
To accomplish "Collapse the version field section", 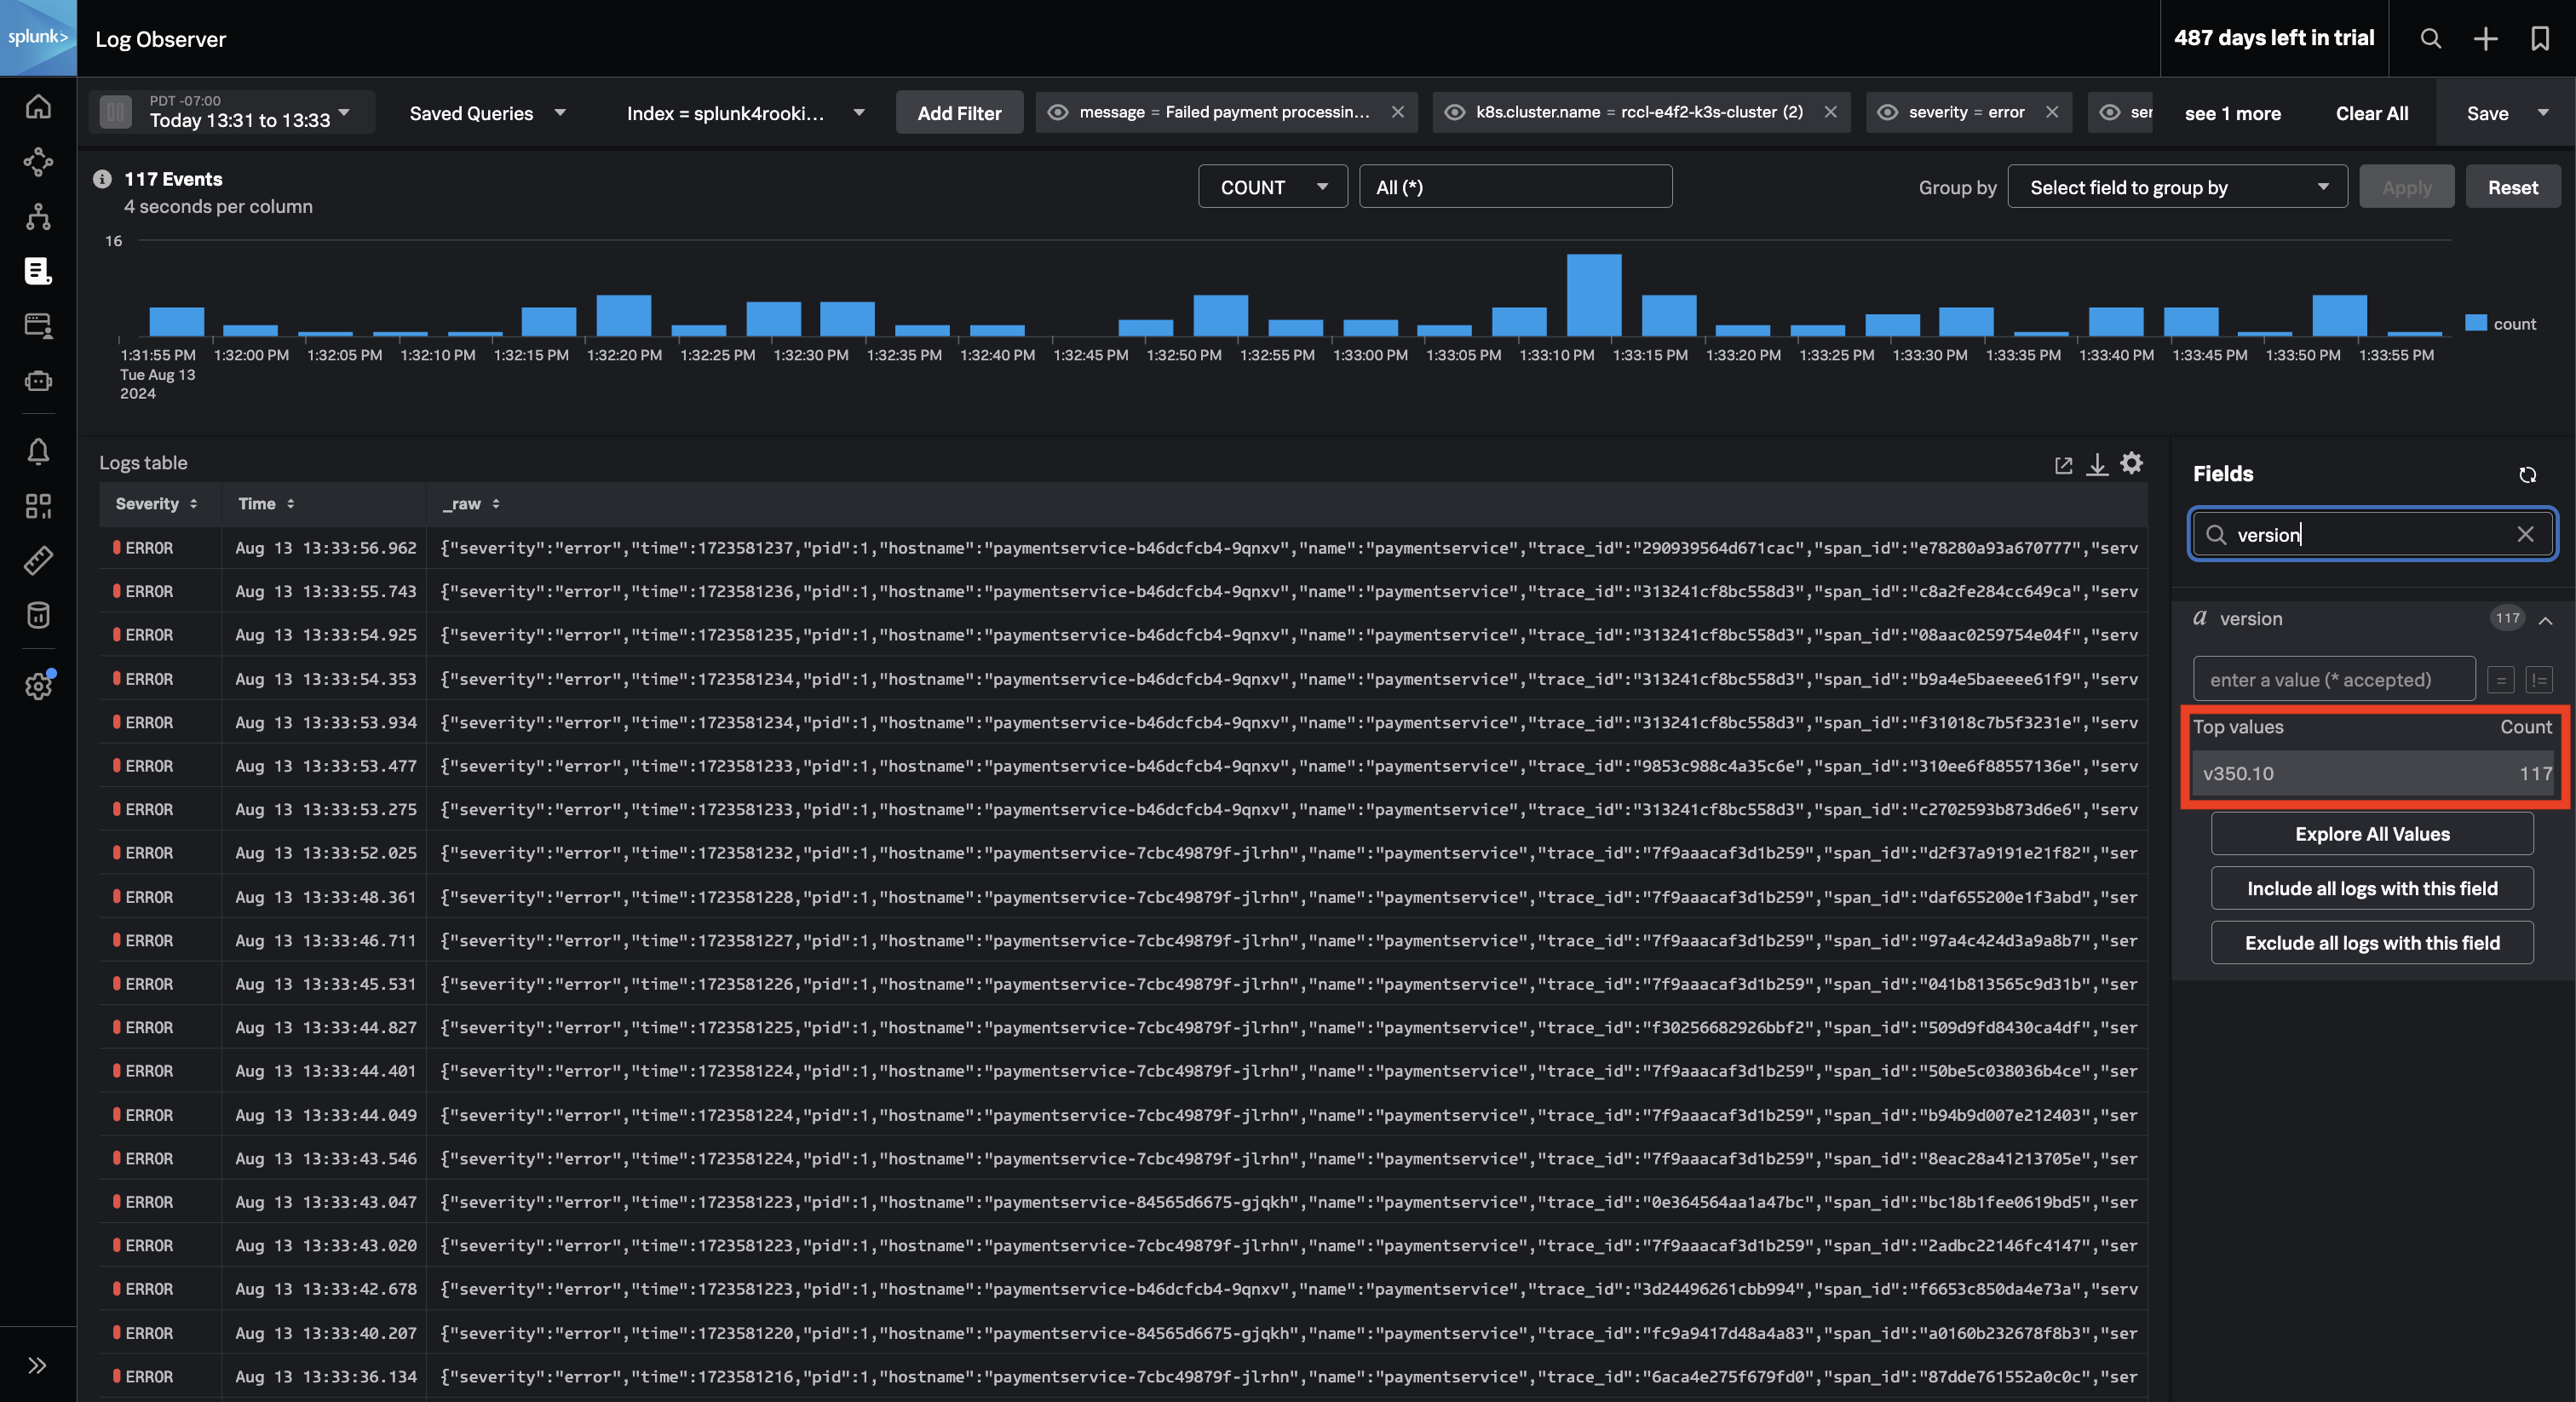I will coord(2546,620).
